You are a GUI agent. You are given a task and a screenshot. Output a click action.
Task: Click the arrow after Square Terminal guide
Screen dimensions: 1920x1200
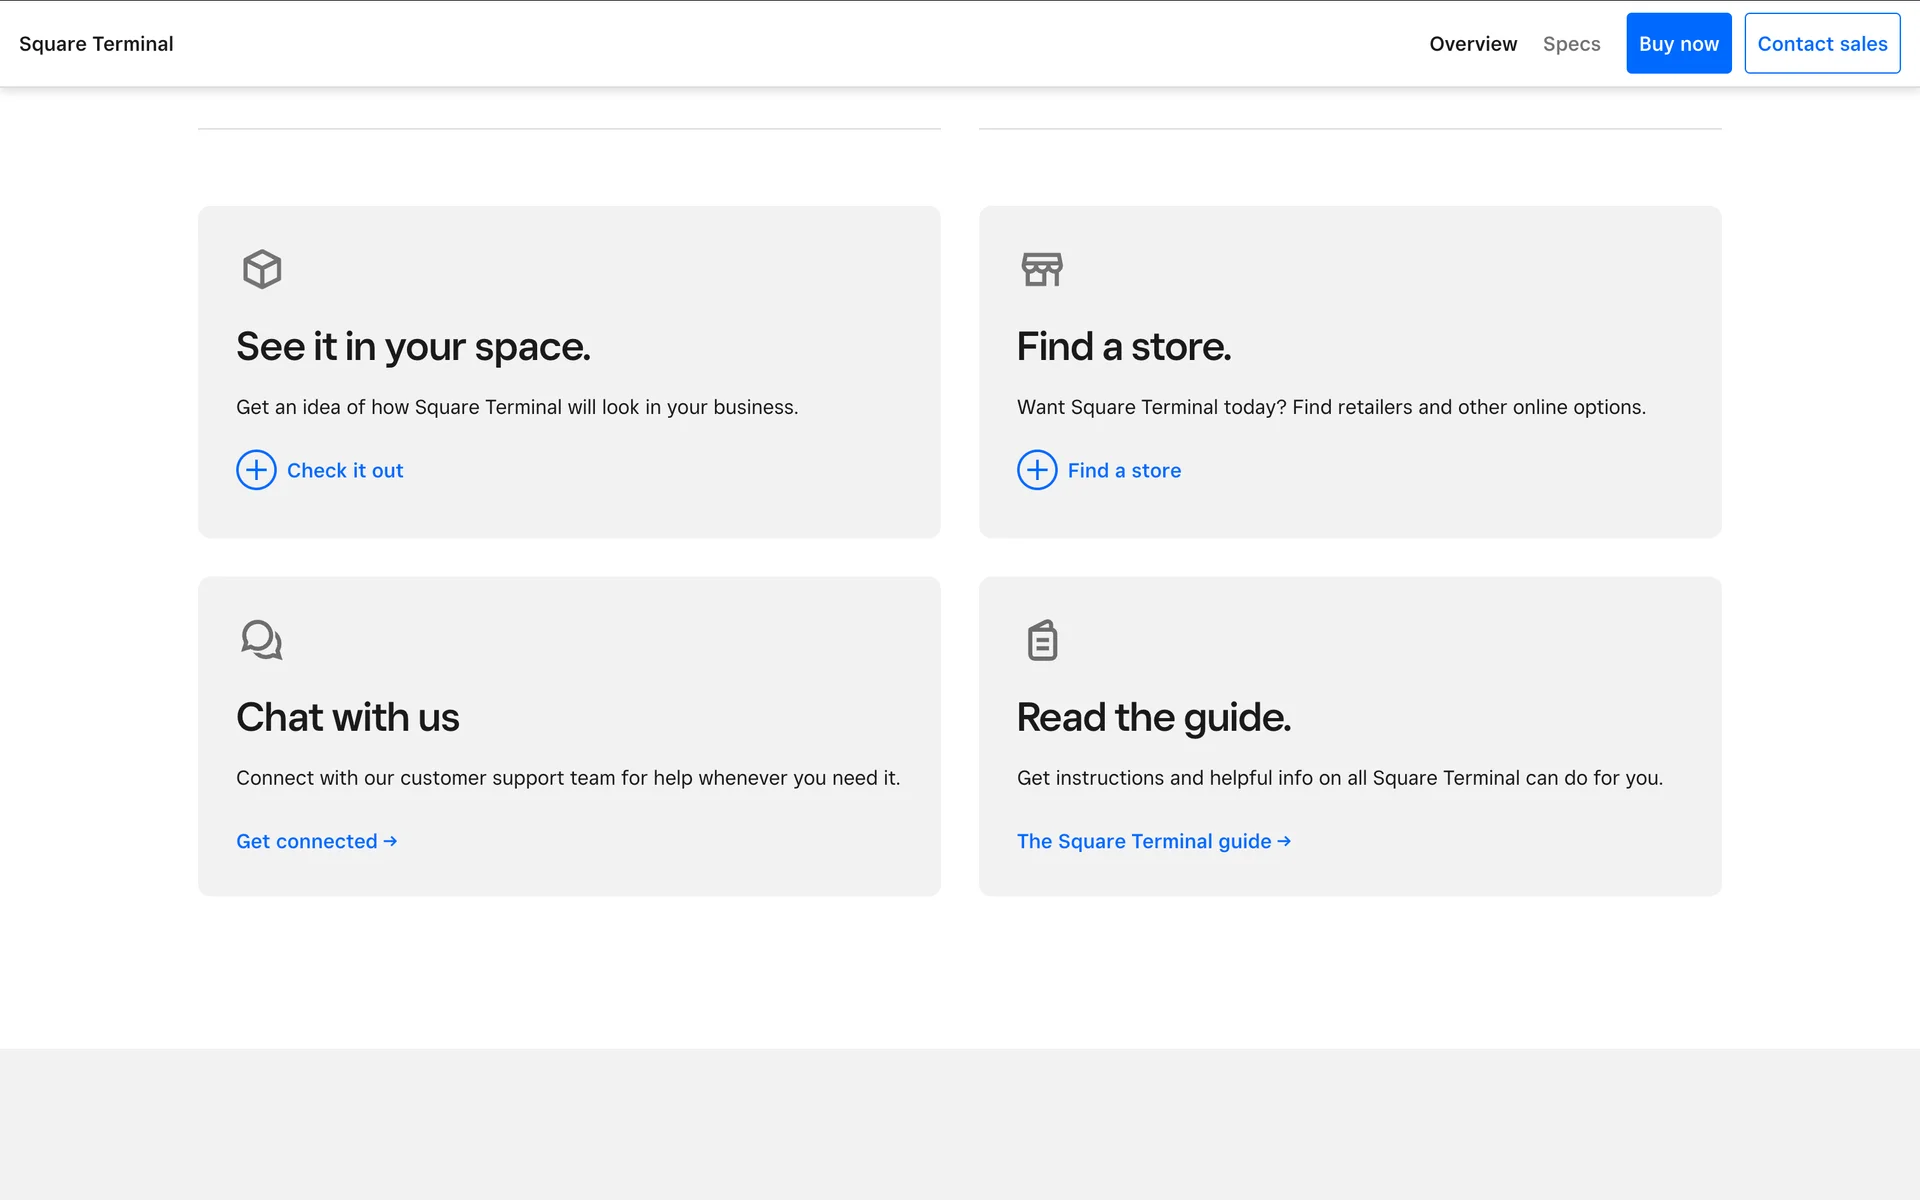[1284, 842]
